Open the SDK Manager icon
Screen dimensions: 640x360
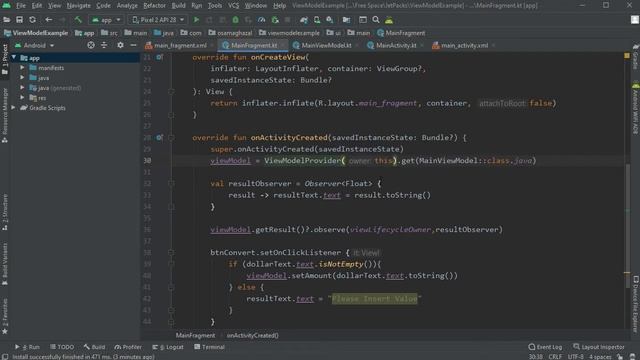[x=330, y=20]
